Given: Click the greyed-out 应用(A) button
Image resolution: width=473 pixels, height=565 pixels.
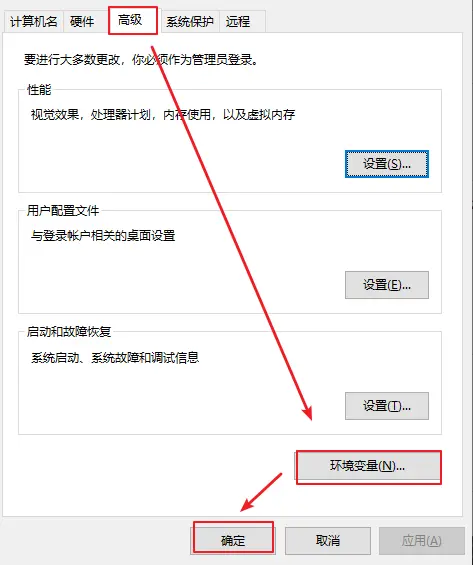Looking at the screenshot, I should tap(421, 540).
